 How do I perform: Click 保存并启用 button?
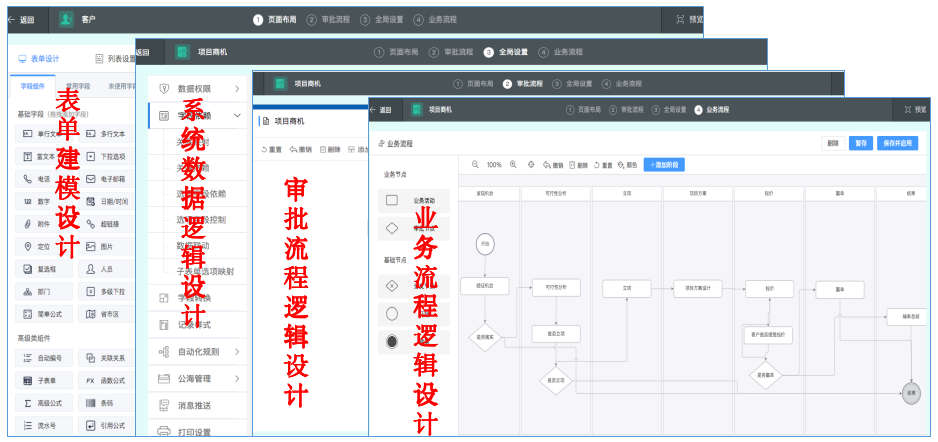(897, 144)
